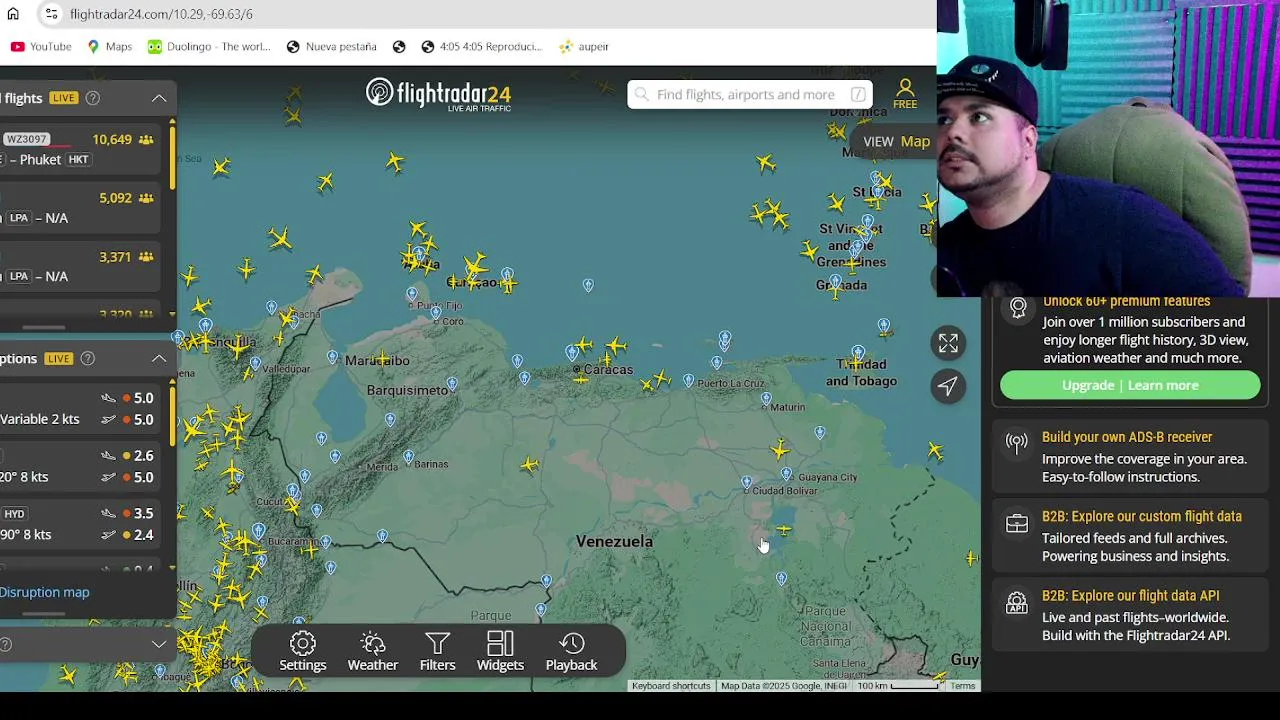Start the Playback history tool

571,652
